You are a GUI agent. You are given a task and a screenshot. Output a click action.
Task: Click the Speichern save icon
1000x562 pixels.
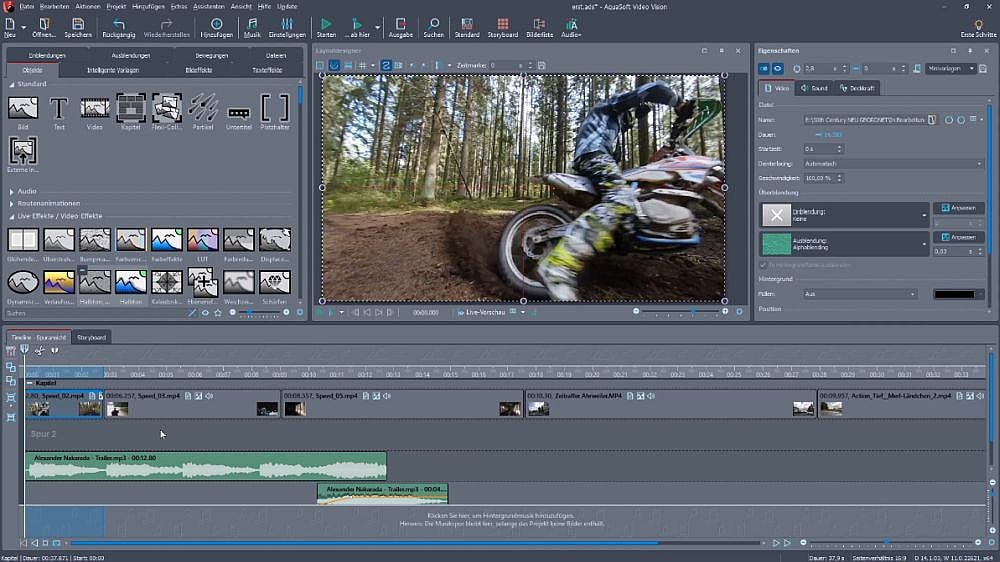point(78,25)
